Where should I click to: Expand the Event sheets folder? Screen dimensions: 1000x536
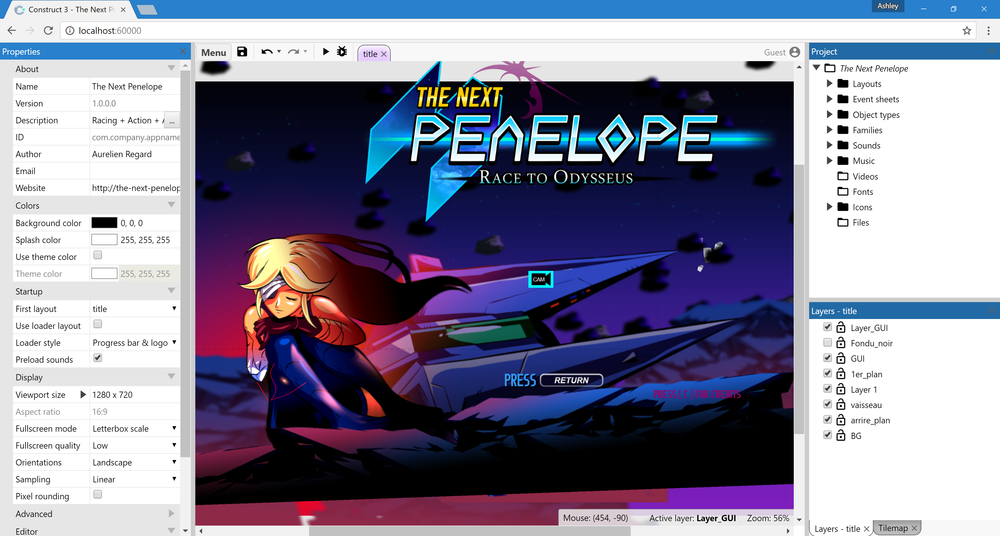830,99
